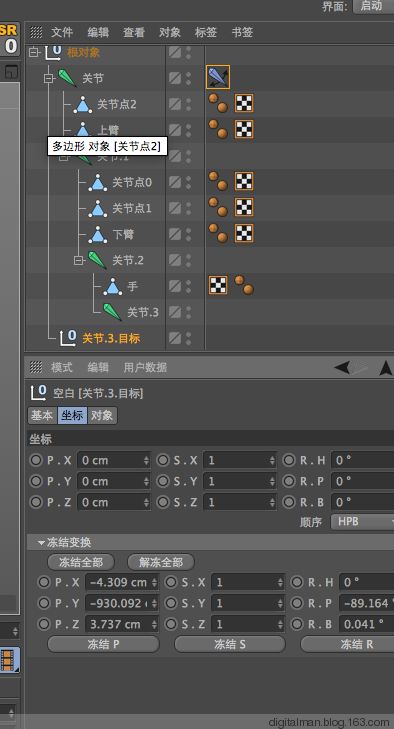Click the UVW checker tag on 上臂
The image size is (394, 729).
point(244,129)
